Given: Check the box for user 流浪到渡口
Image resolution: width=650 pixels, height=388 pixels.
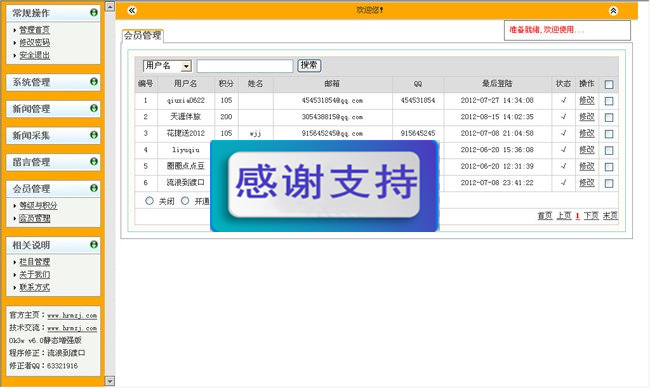Looking at the screenshot, I should [x=609, y=183].
